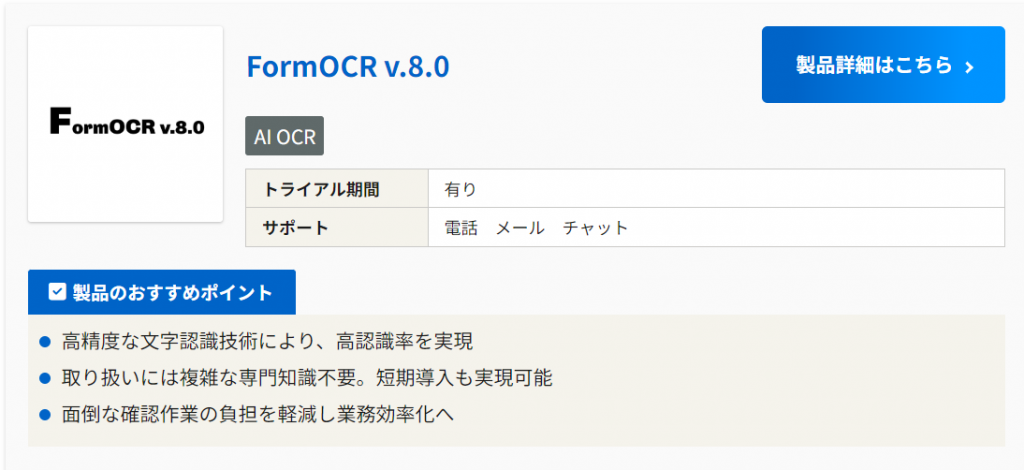Click the bullet dot before 面倒な確認作業

[x=44, y=413]
